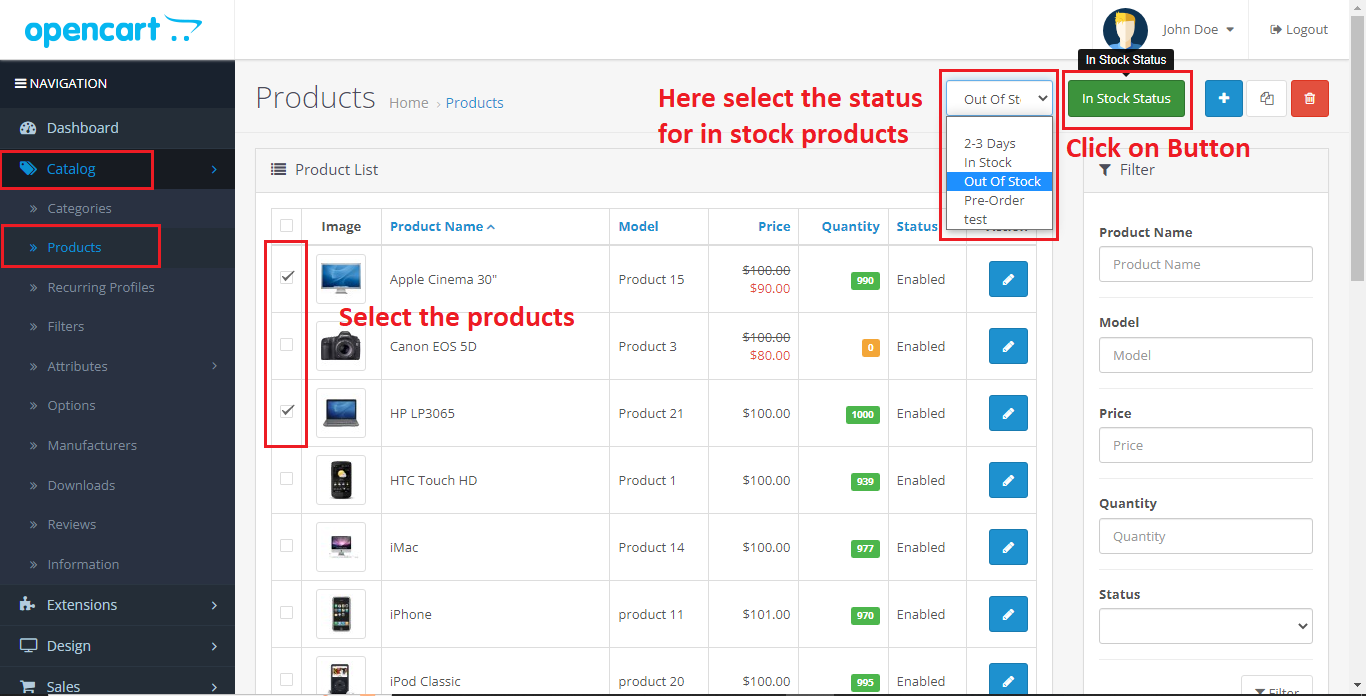
Task: Open the Out Of Stock status dropdown
Action: click(1000, 99)
